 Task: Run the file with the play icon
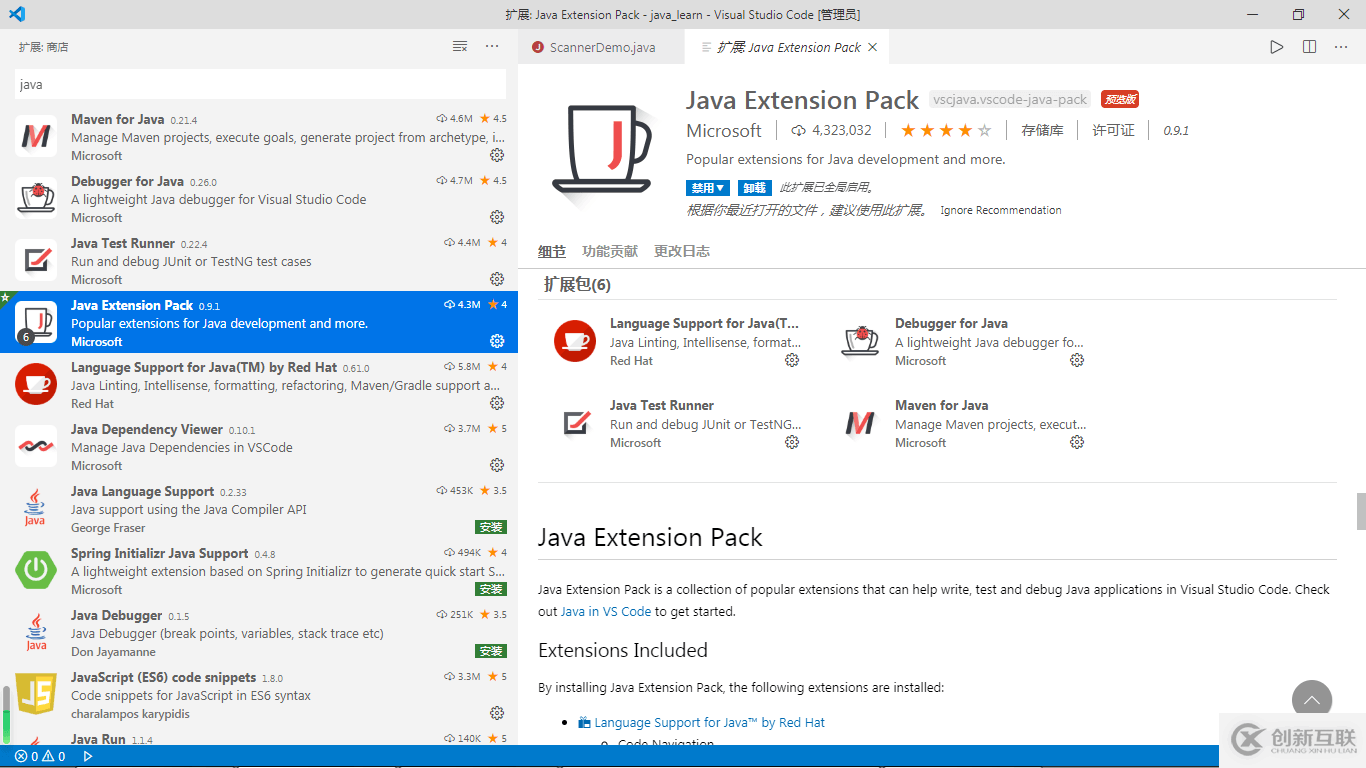tap(1277, 47)
